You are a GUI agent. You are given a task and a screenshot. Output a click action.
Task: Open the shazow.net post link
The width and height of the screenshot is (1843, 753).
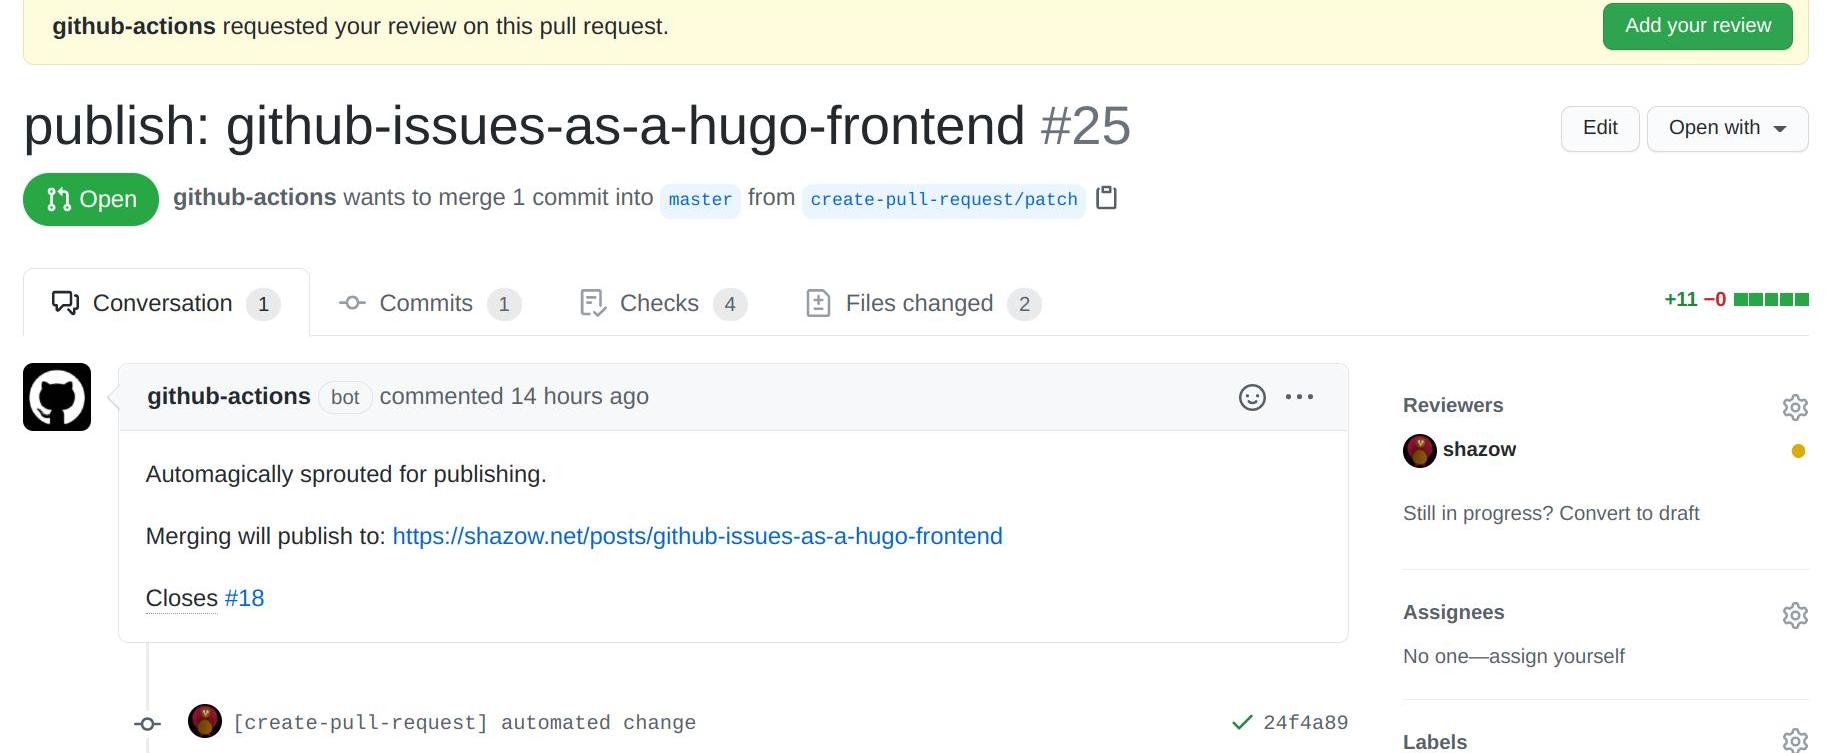pos(697,536)
